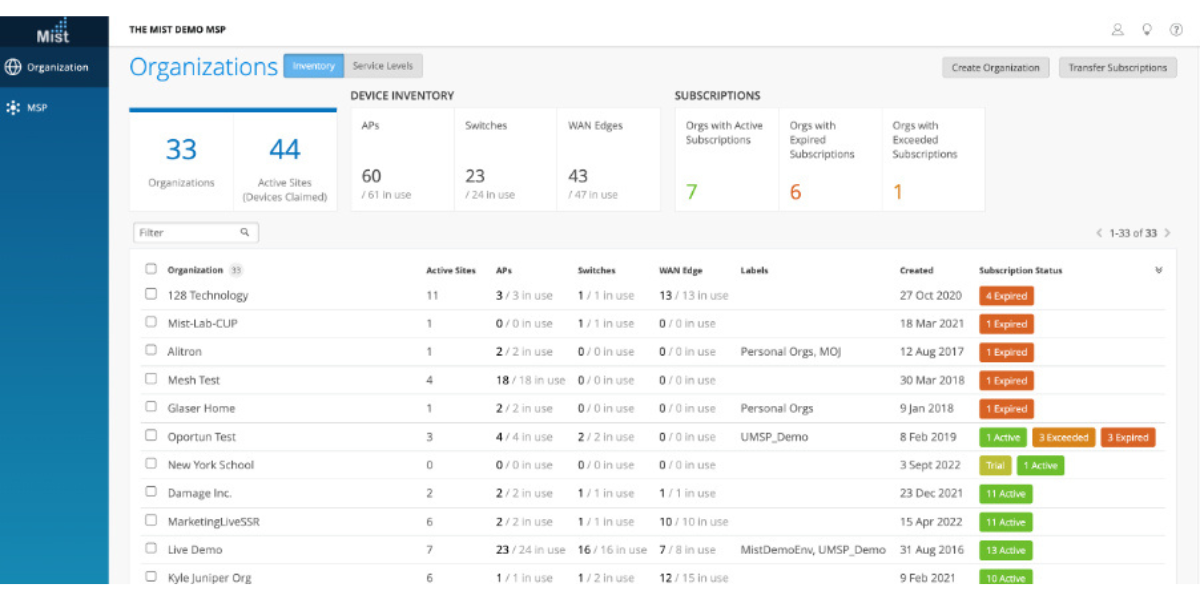Screen dimensions: 1200x600
Task: Check the New York School row checkbox
Action: (151, 463)
